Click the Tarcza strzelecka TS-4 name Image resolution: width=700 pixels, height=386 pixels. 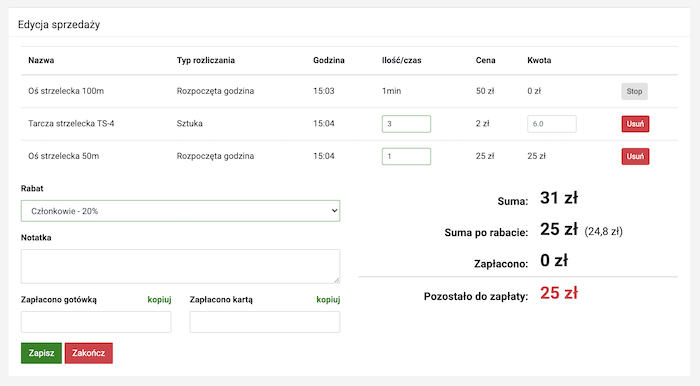[x=71, y=124]
